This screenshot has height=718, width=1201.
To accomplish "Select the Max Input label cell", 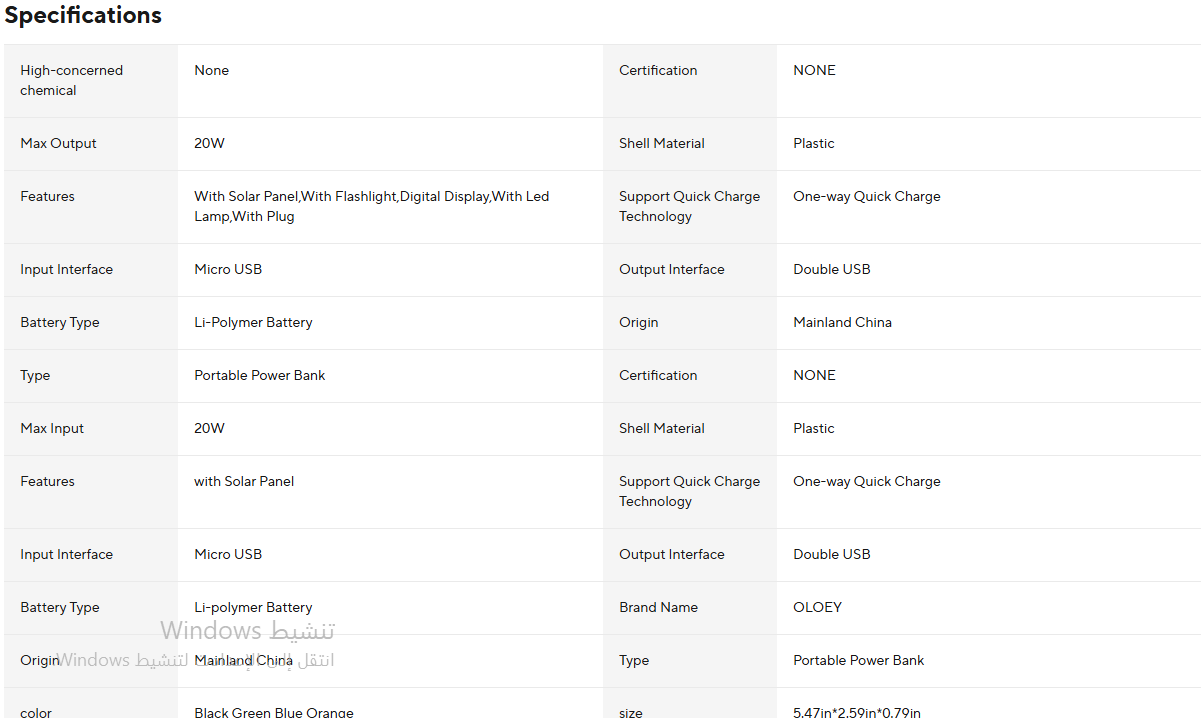I will click(52, 428).
